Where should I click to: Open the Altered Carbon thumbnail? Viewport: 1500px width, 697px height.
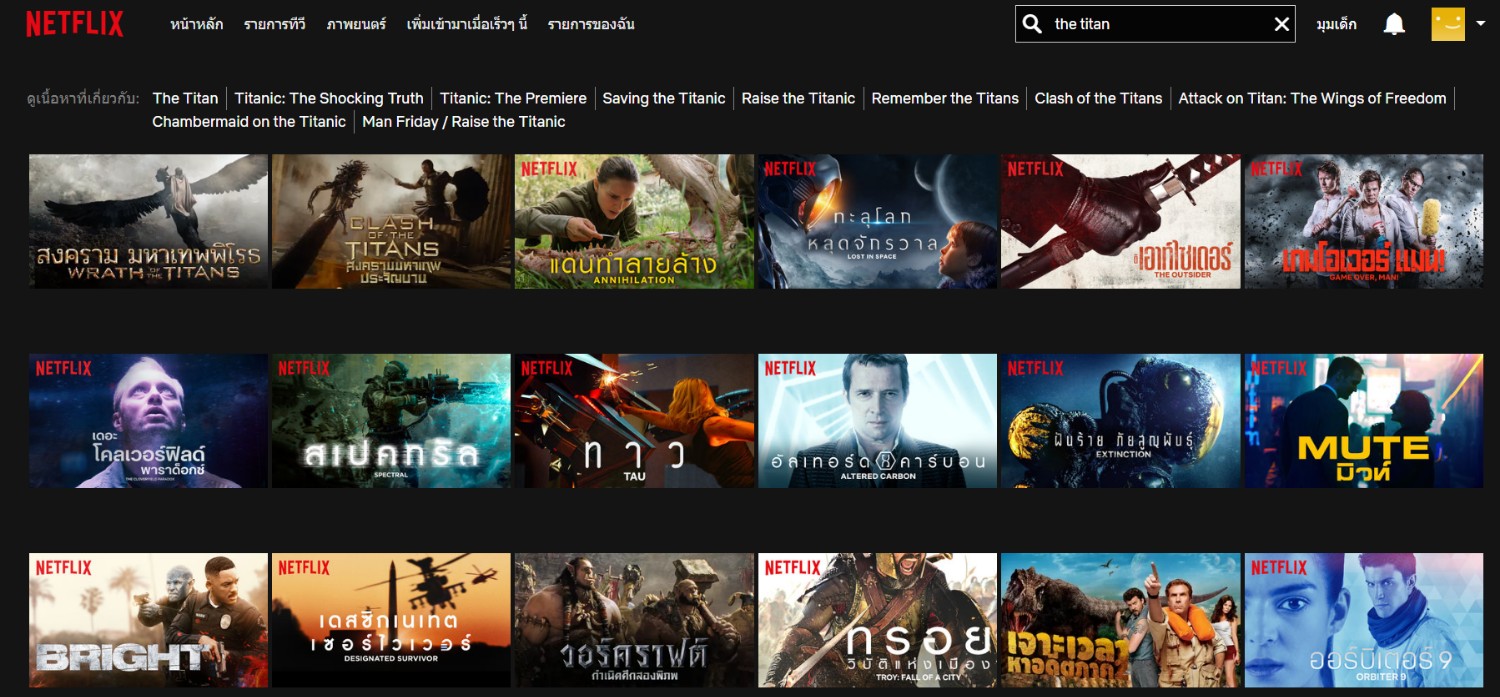tap(877, 421)
